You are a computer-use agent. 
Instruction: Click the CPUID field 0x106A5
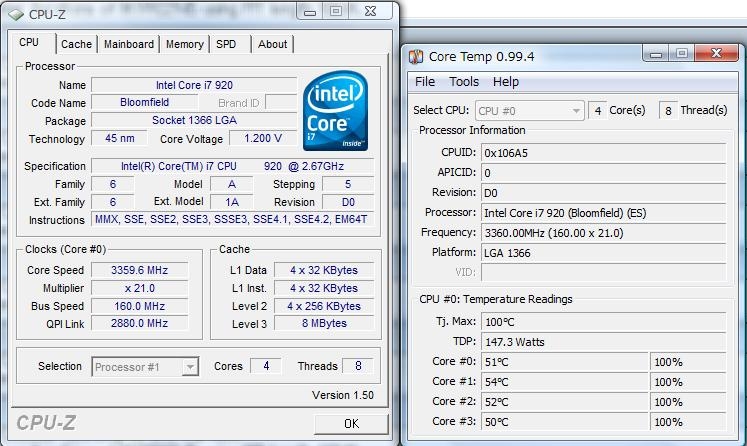click(x=604, y=153)
